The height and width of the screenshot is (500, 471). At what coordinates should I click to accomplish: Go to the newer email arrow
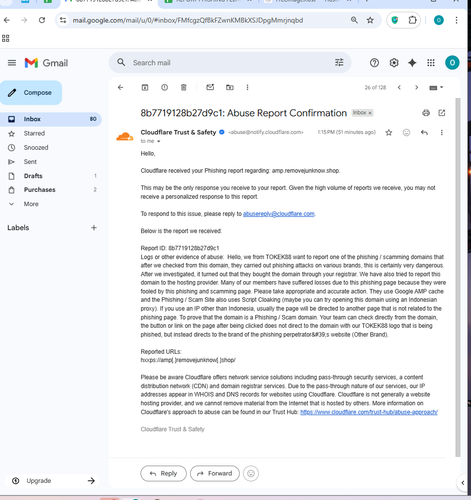[399, 87]
